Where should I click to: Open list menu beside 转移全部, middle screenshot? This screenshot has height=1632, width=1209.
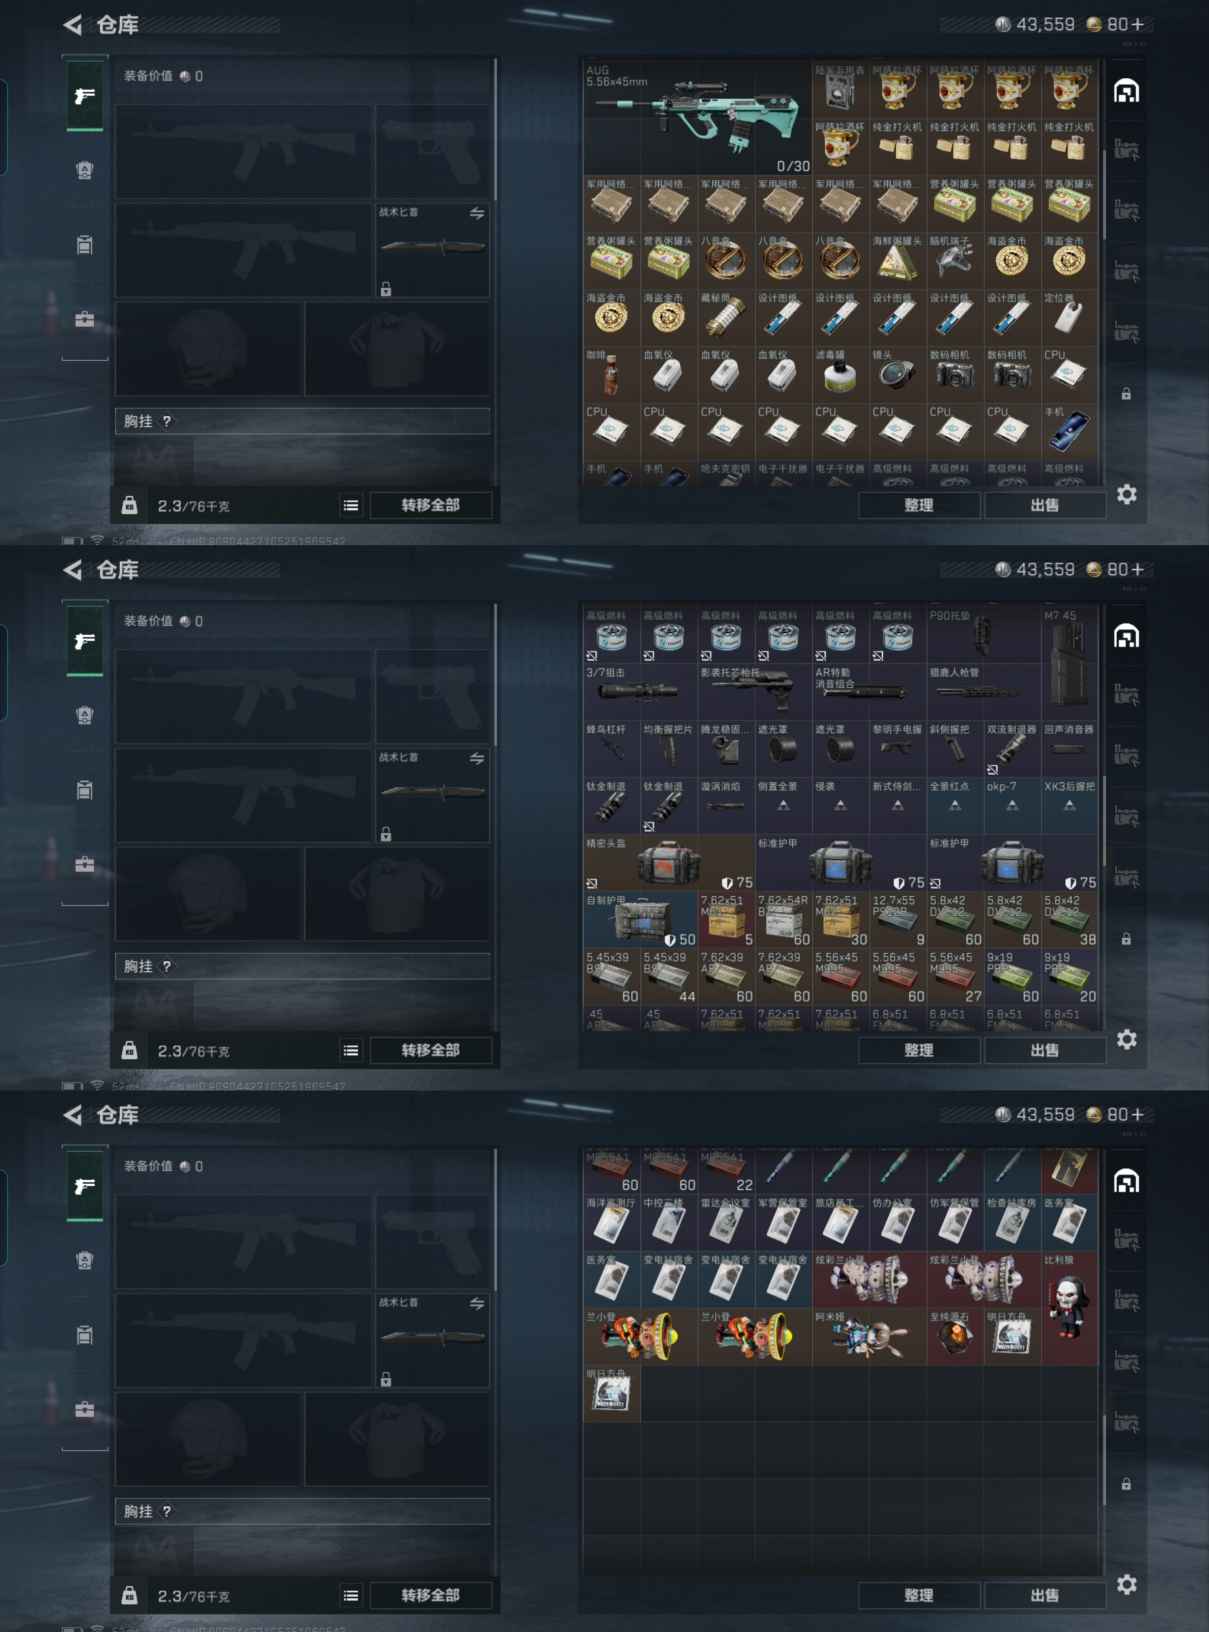351,1050
